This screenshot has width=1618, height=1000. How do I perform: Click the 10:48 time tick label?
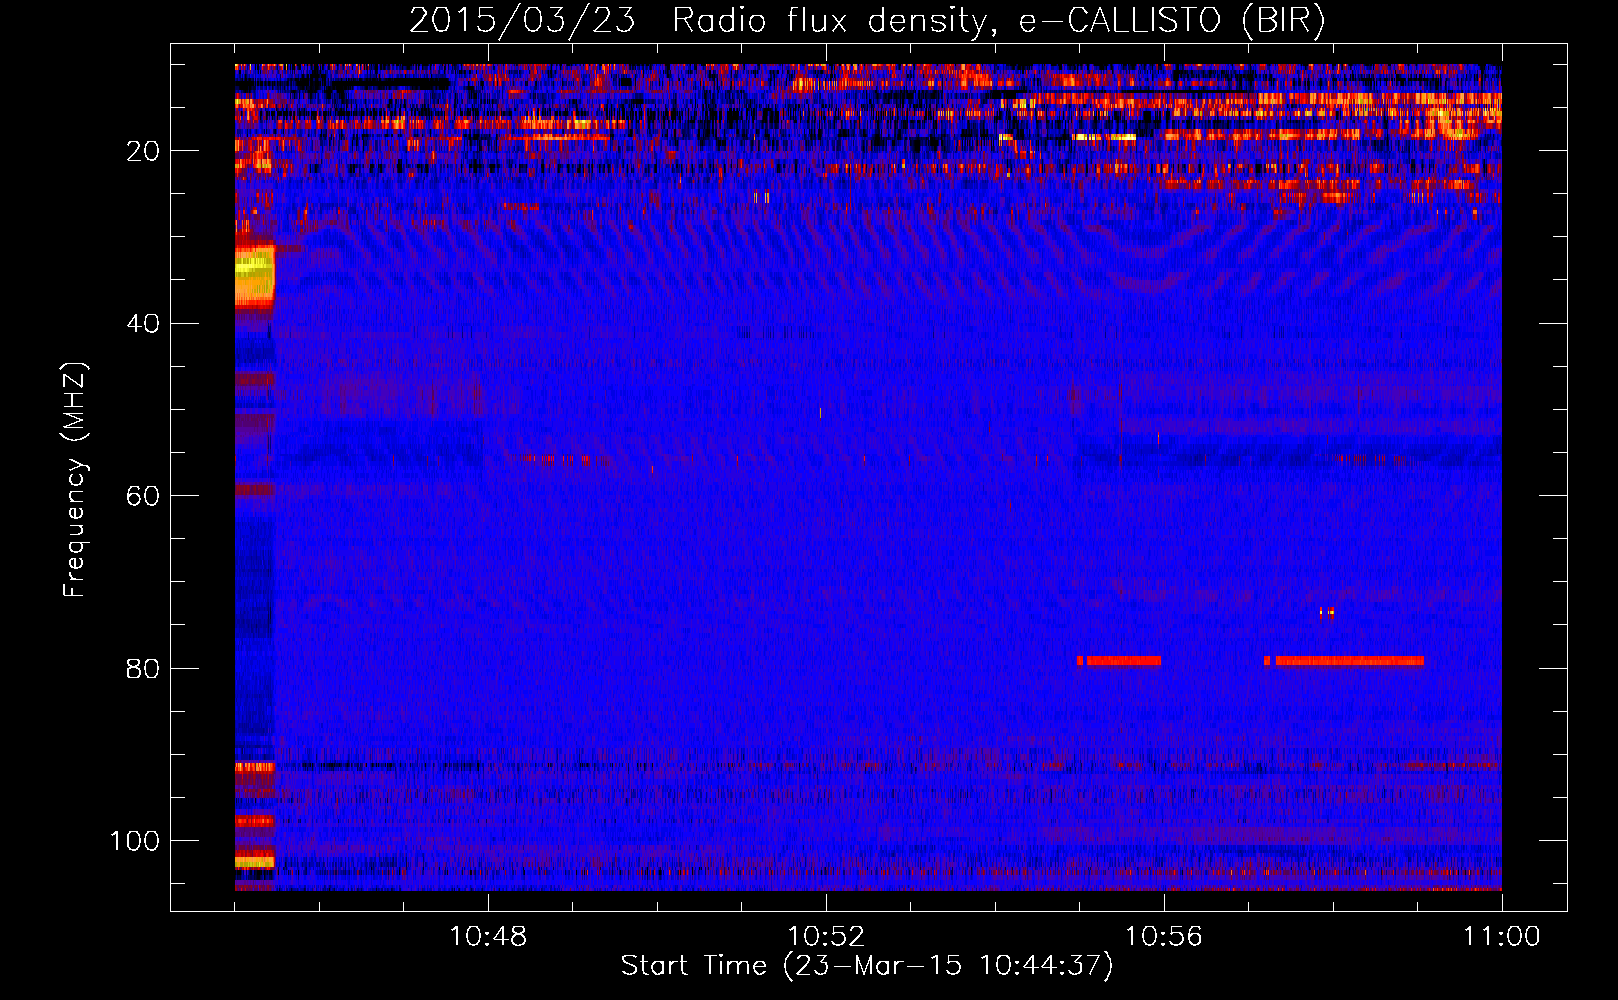point(488,936)
